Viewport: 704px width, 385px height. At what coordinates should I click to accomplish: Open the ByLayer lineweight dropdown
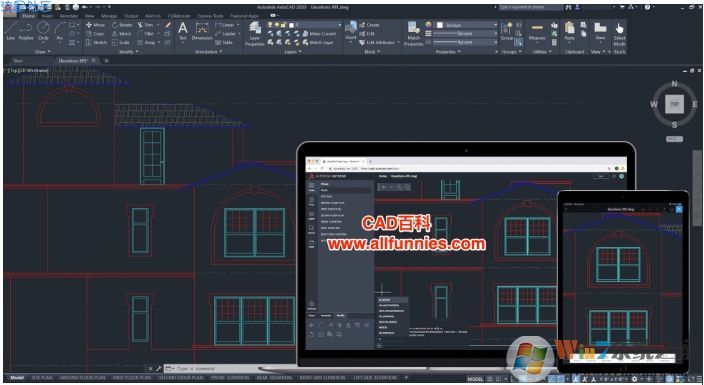tap(465, 34)
